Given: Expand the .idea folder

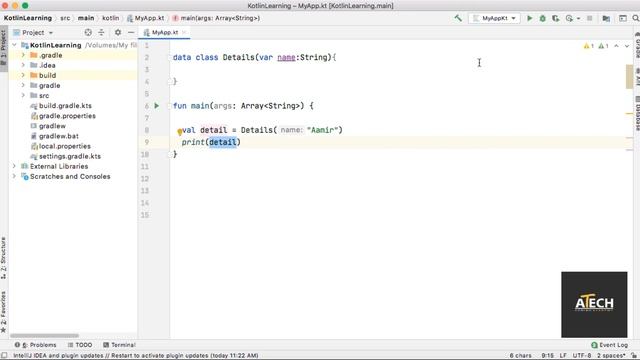Looking at the screenshot, I should (23, 65).
